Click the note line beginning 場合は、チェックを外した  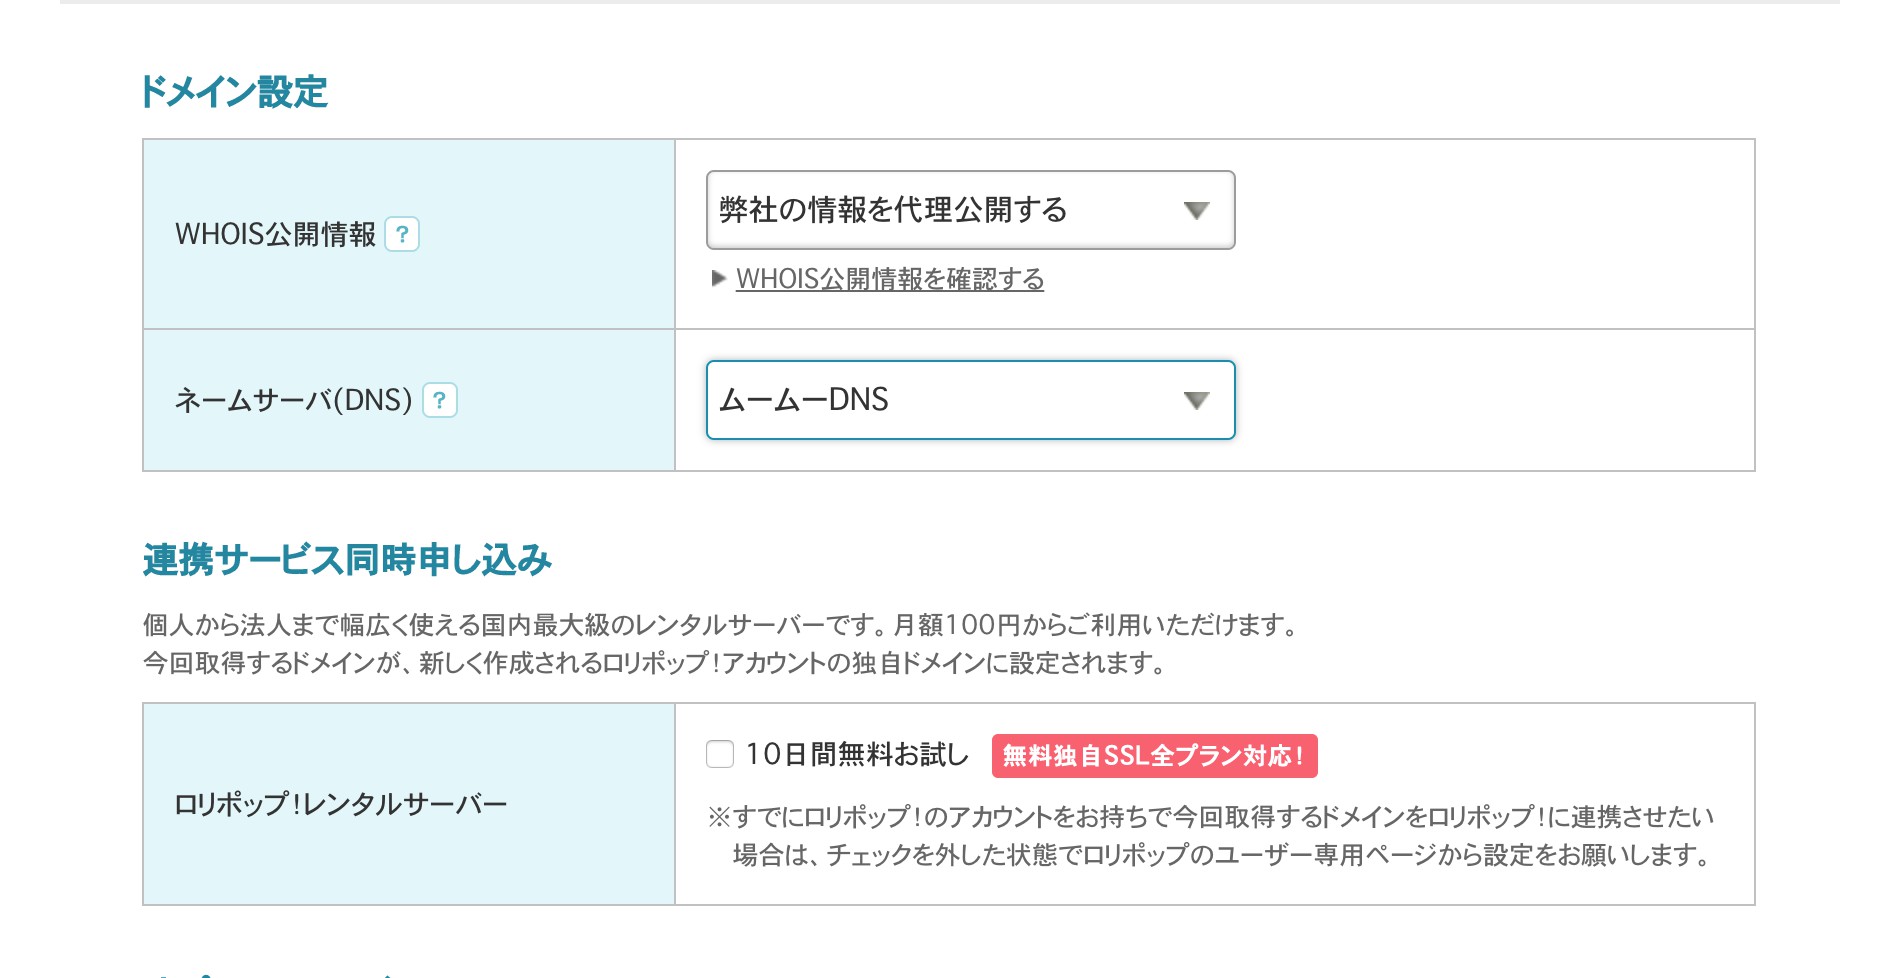tap(1220, 855)
